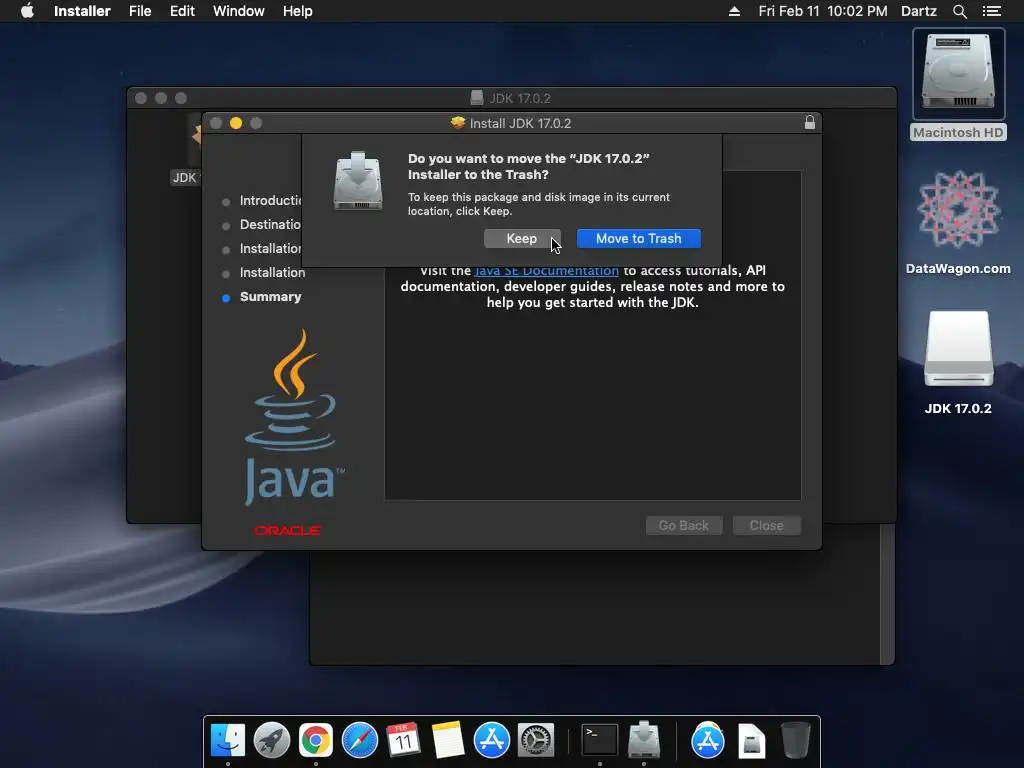Open the App Store next to the Installer in the Dock
This screenshot has height=768, width=1024.
pyautogui.click(x=708, y=741)
